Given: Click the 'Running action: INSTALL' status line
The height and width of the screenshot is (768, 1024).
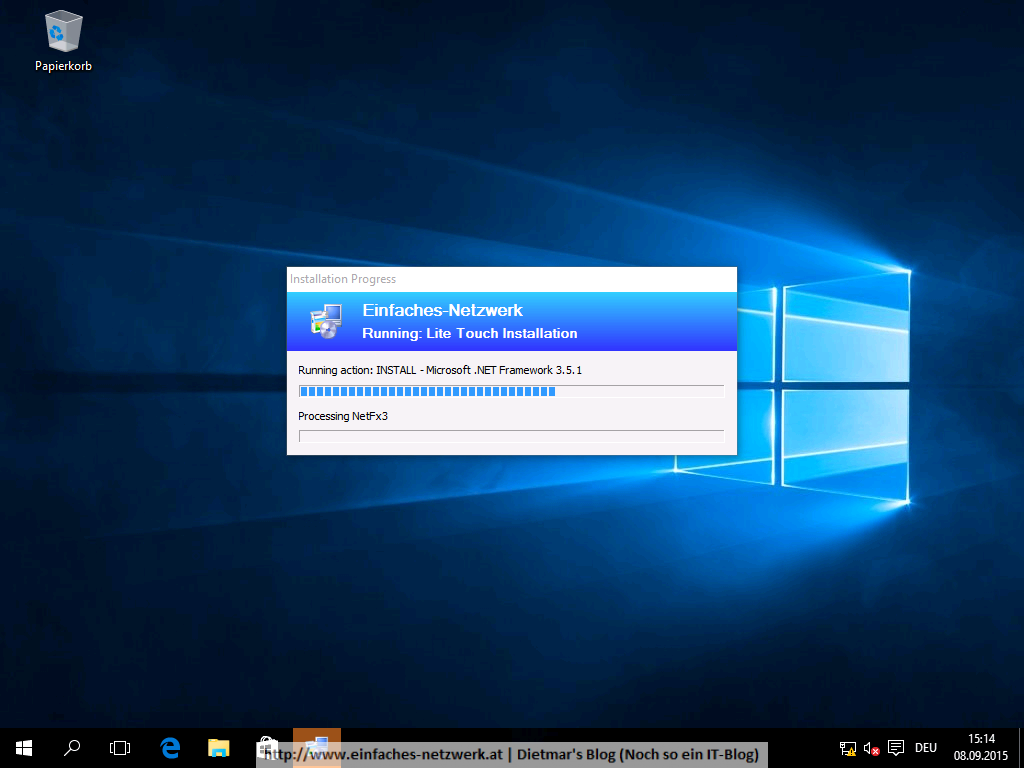Looking at the screenshot, I should pos(440,370).
